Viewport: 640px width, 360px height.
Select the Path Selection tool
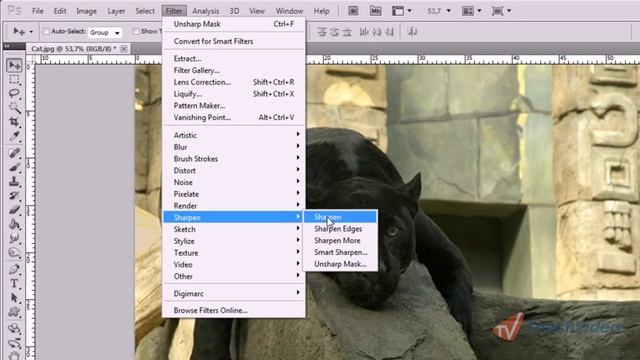point(14,298)
